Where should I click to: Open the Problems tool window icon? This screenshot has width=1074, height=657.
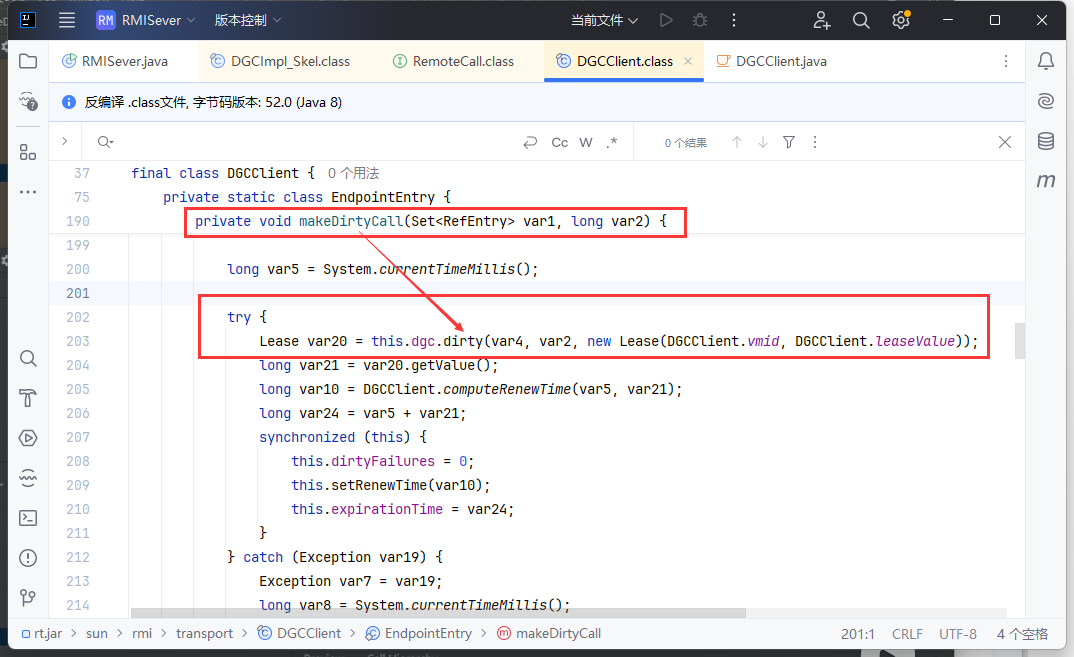click(28, 558)
